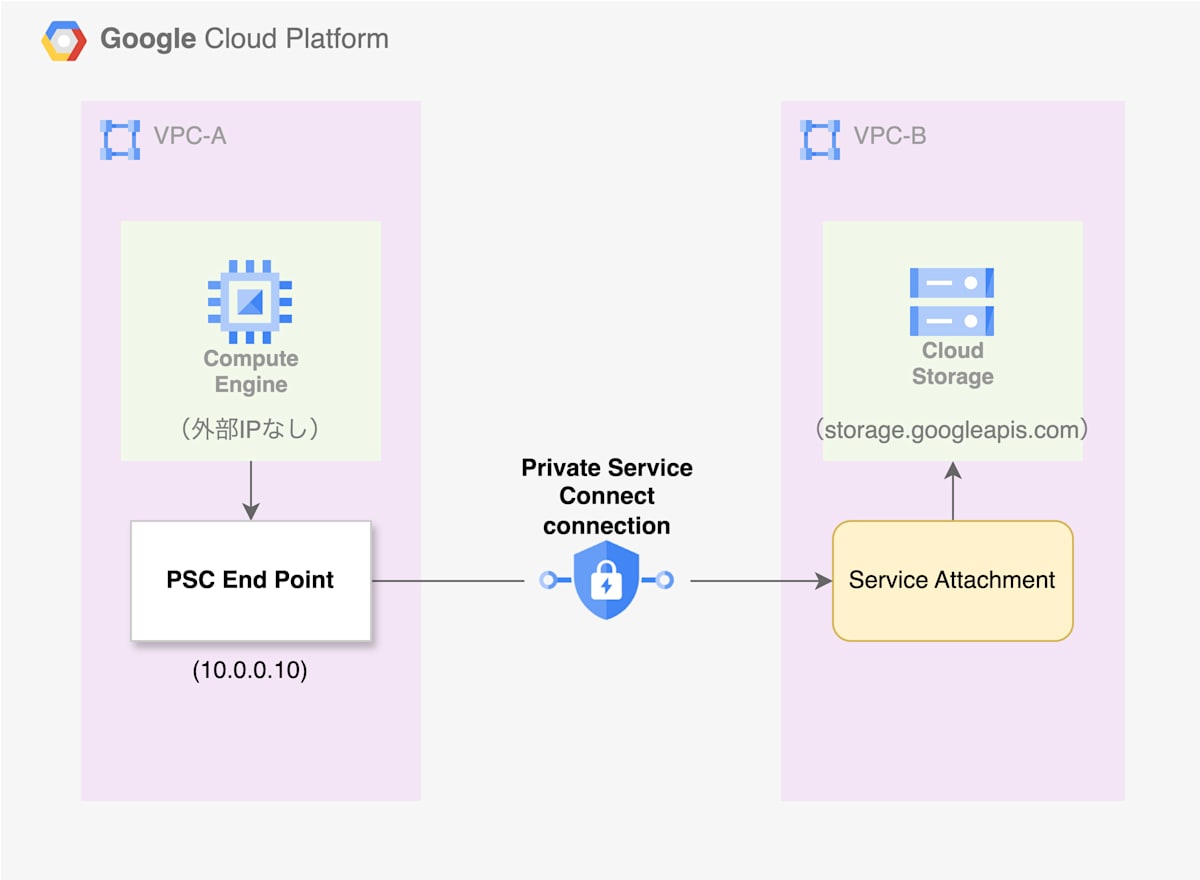Select the Service Attachment box
This screenshot has height=880, width=1200.
point(953,580)
